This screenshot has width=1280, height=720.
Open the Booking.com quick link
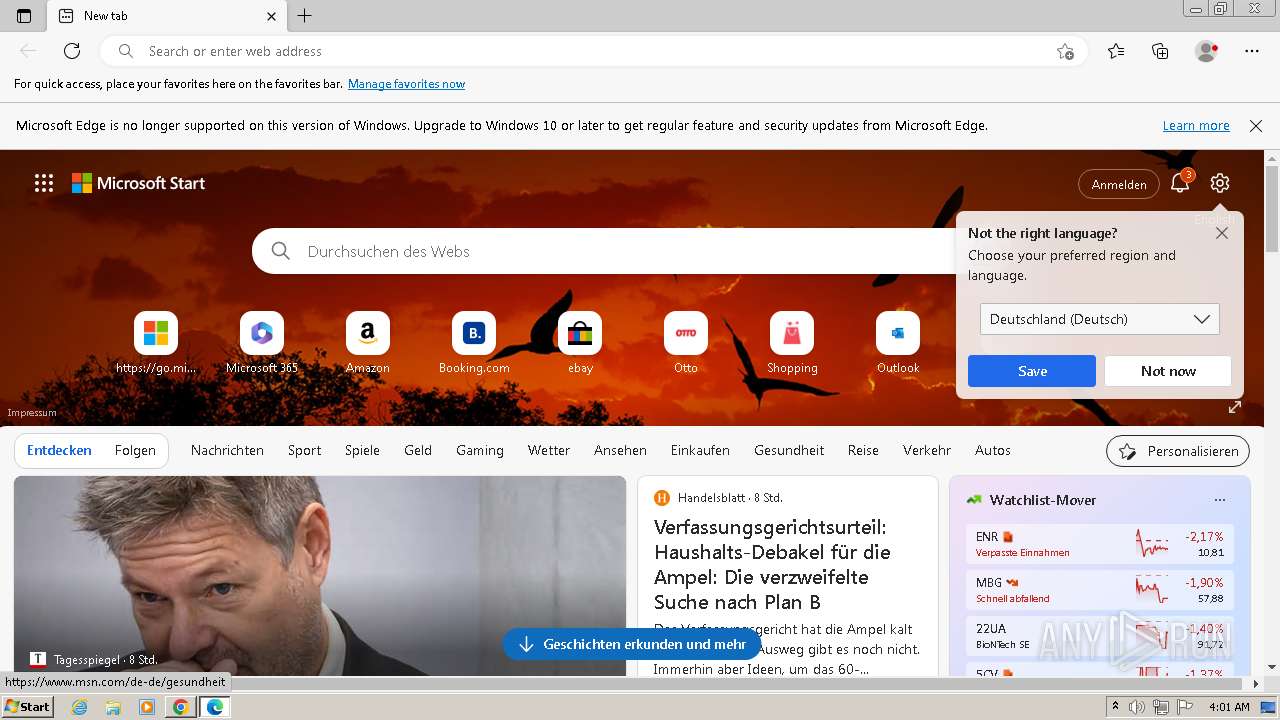[474, 344]
